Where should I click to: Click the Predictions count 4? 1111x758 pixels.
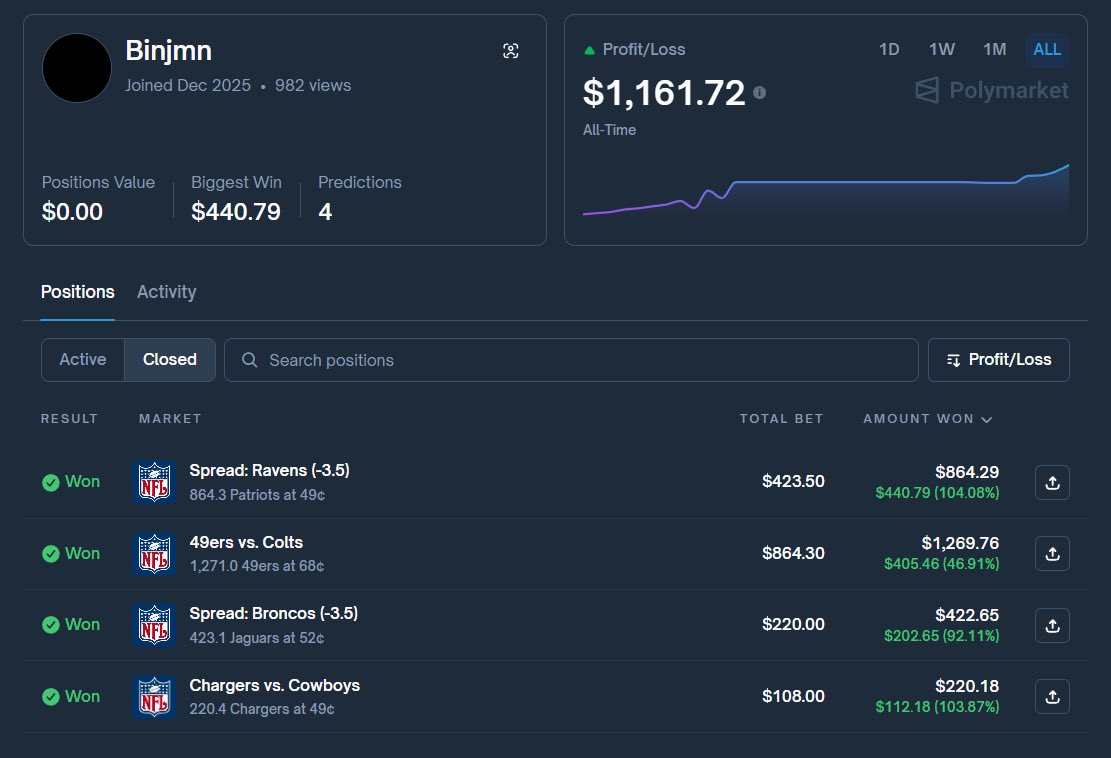pyautogui.click(x=325, y=212)
